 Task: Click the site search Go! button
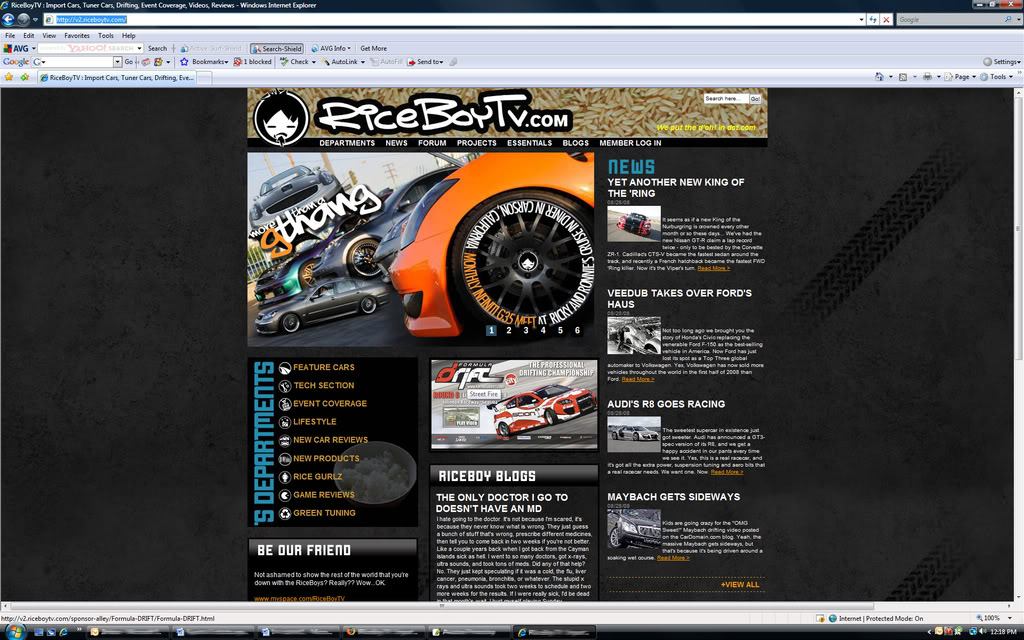(x=755, y=99)
